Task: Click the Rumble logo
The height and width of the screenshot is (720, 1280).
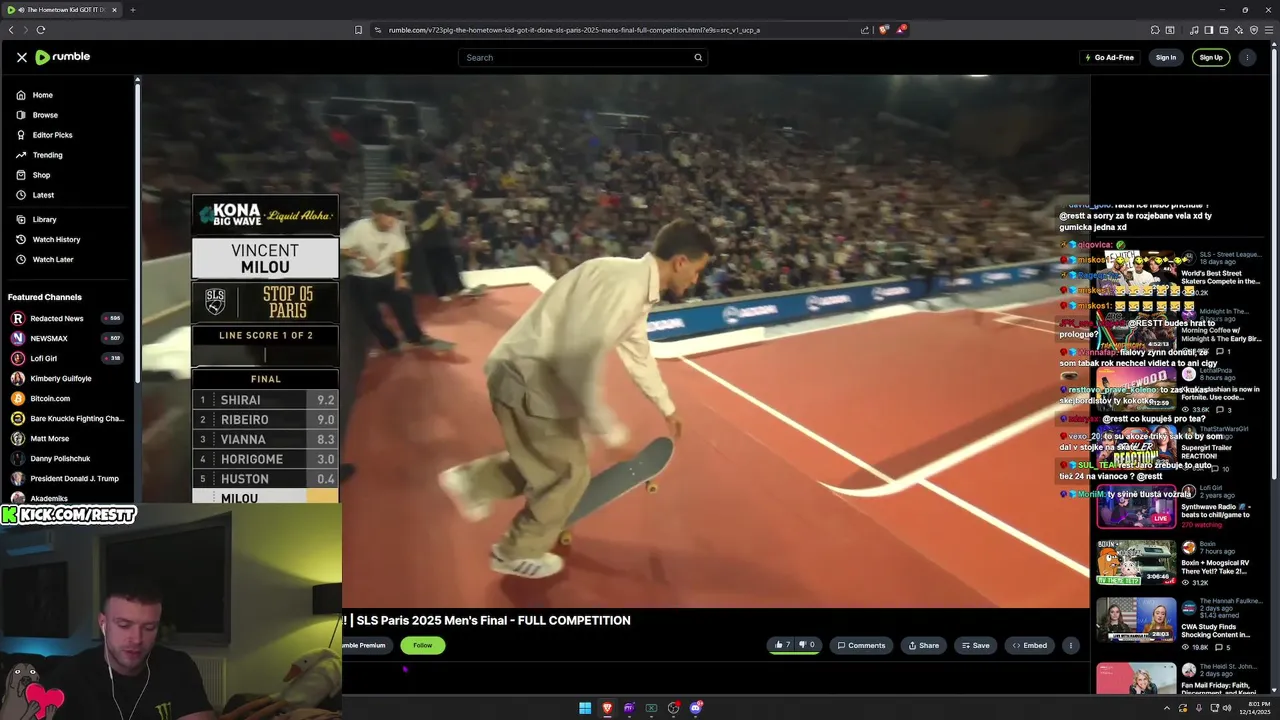Action: click(x=63, y=57)
